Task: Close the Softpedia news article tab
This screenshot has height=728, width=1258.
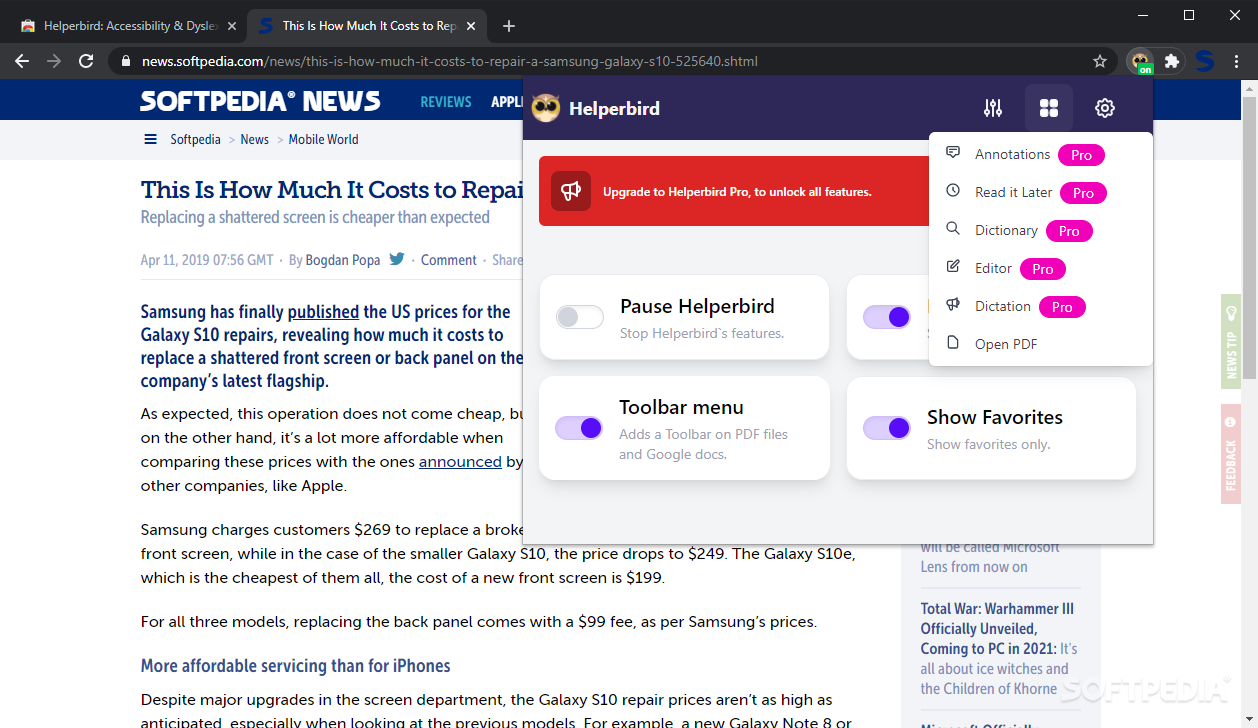Action: coord(471,26)
